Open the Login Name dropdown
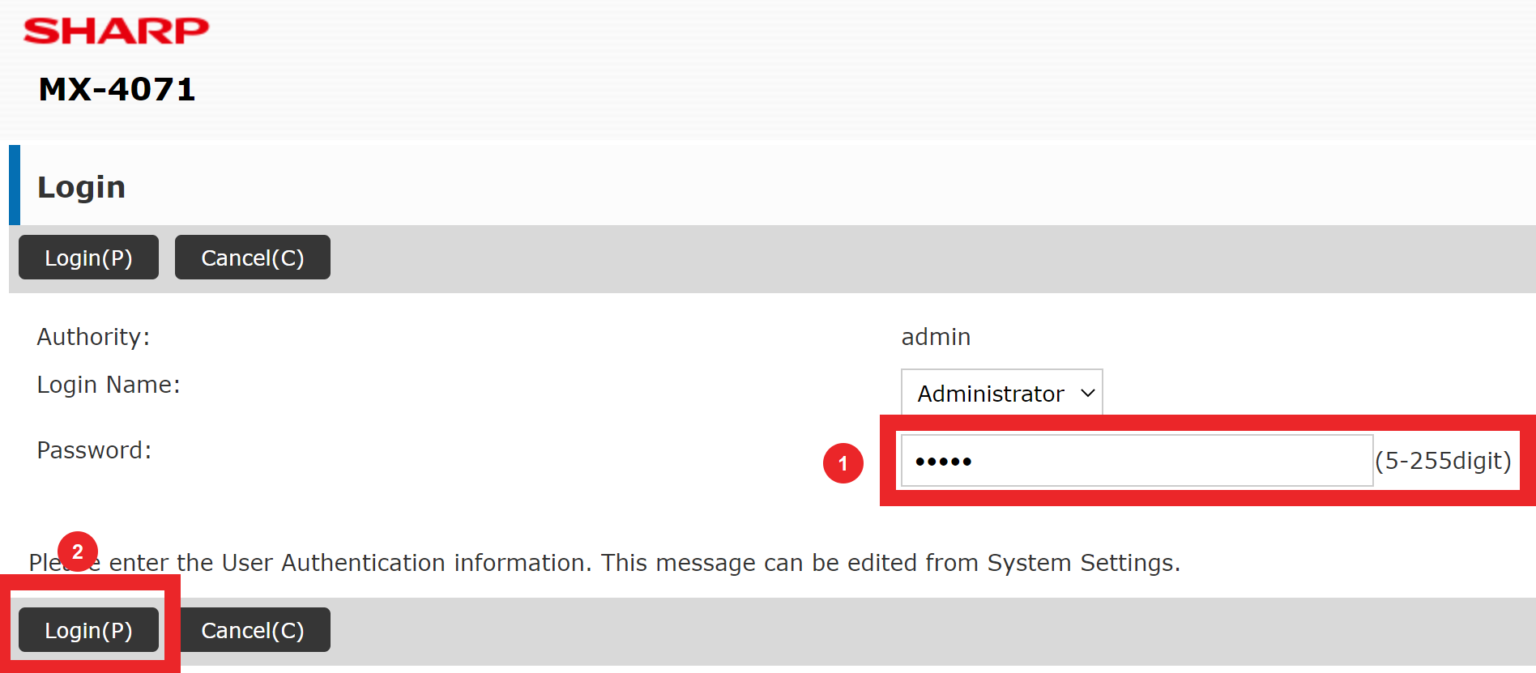The height and width of the screenshot is (673, 1536). pos(1000,393)
